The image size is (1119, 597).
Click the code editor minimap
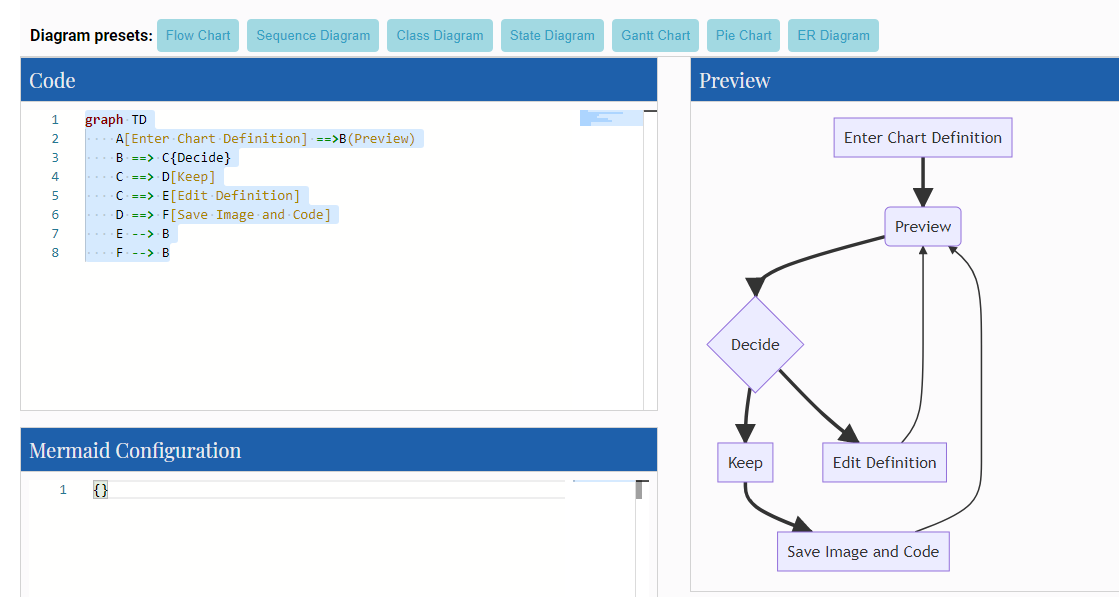coord(611,118)
